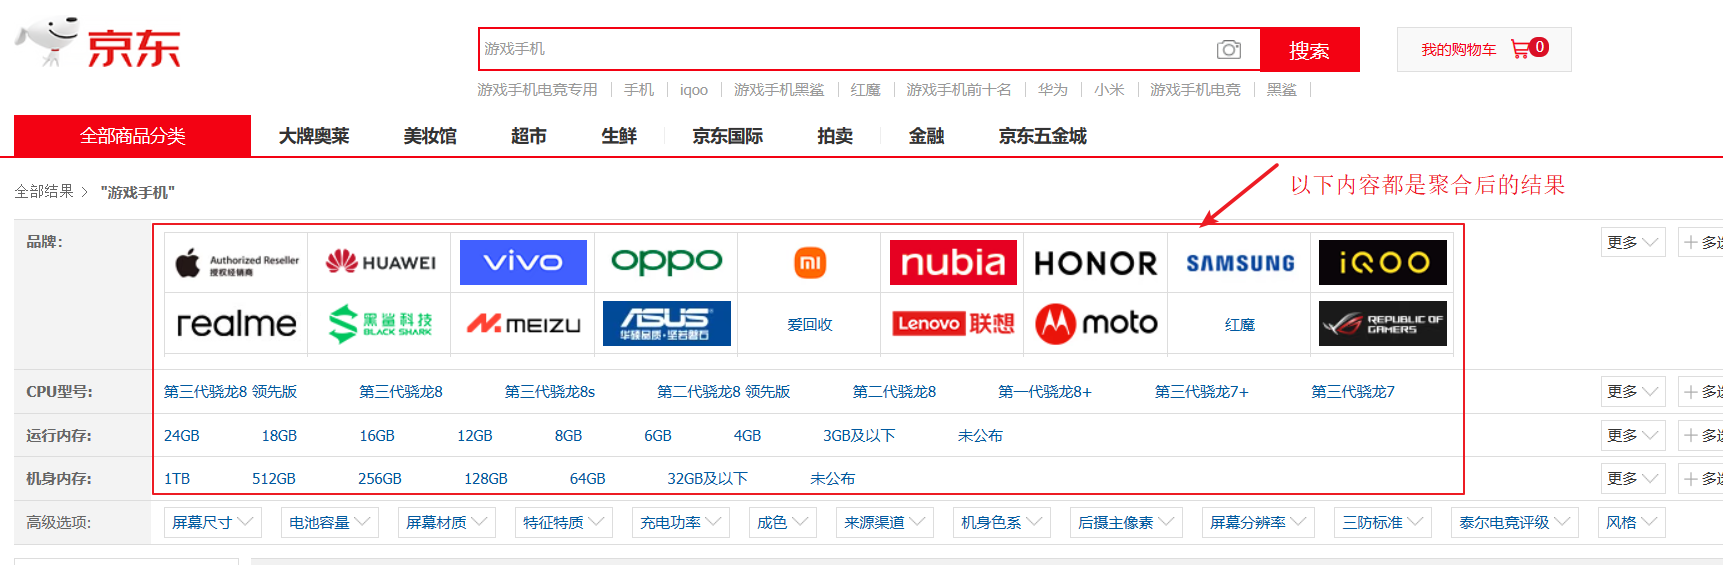This screenshot has width=1723, height=565.
Task: Go to 京东五金城 navigation tab
Action: (1042, 136)
